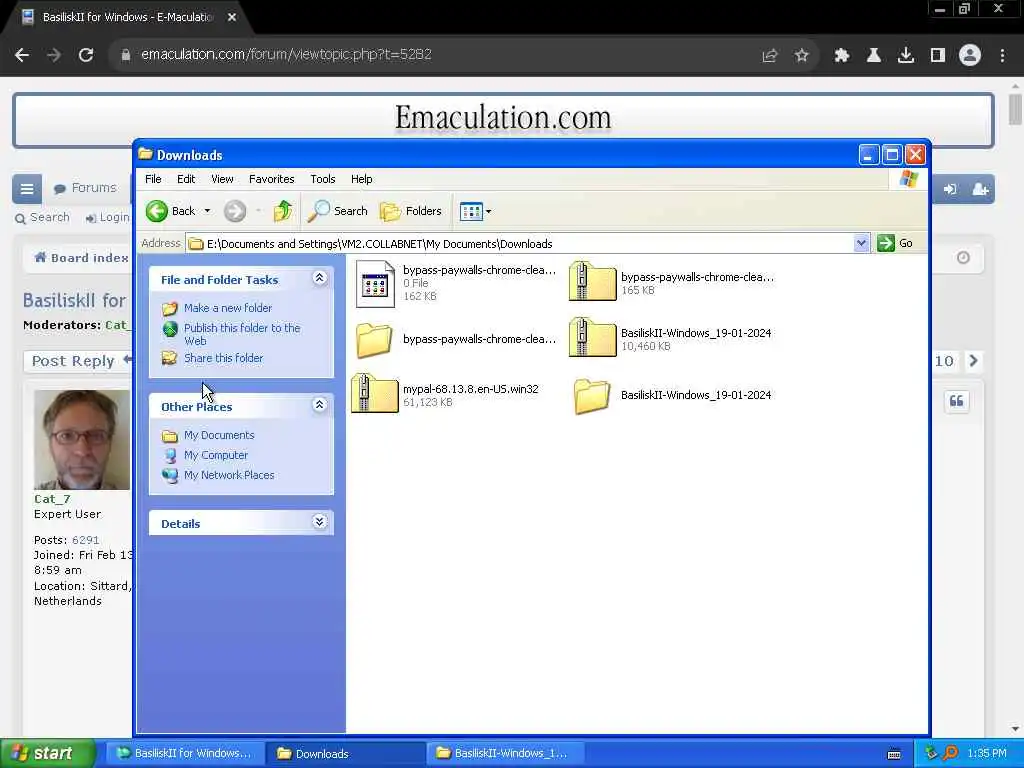Image resolution: width=1024 pixels, height=768 pixels.
Task: Select the bypass-paywalls 0 File 162 KB icon
Action: pos(375,283)
